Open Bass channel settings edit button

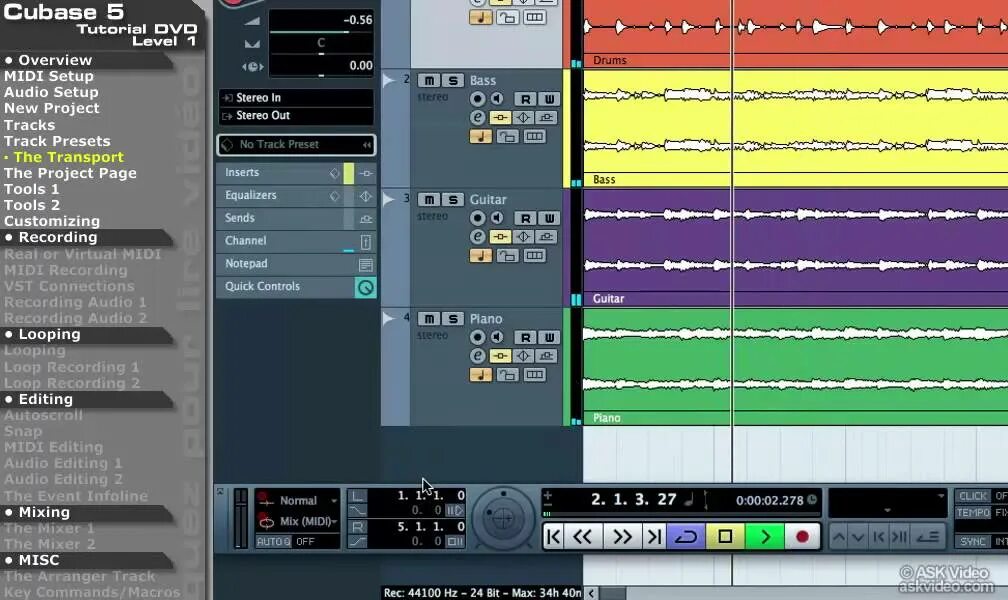tap(477, 118)
